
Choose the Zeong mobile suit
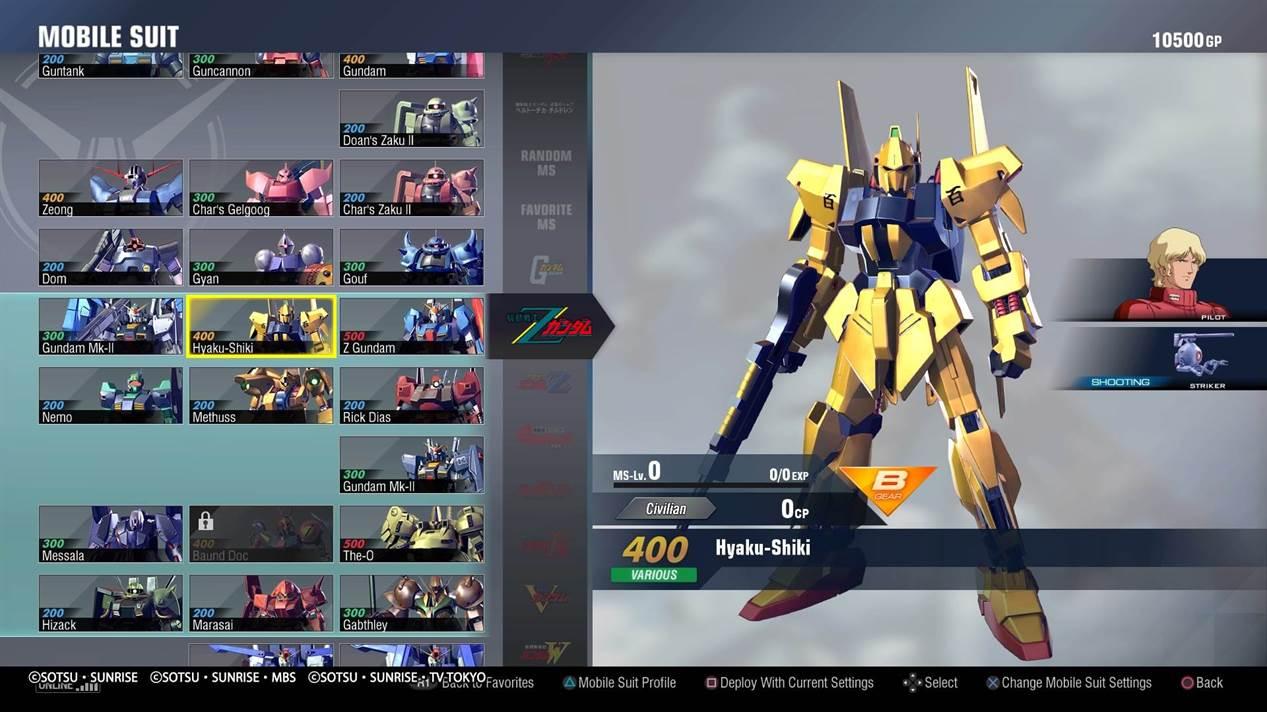click(x=111, y=188)
